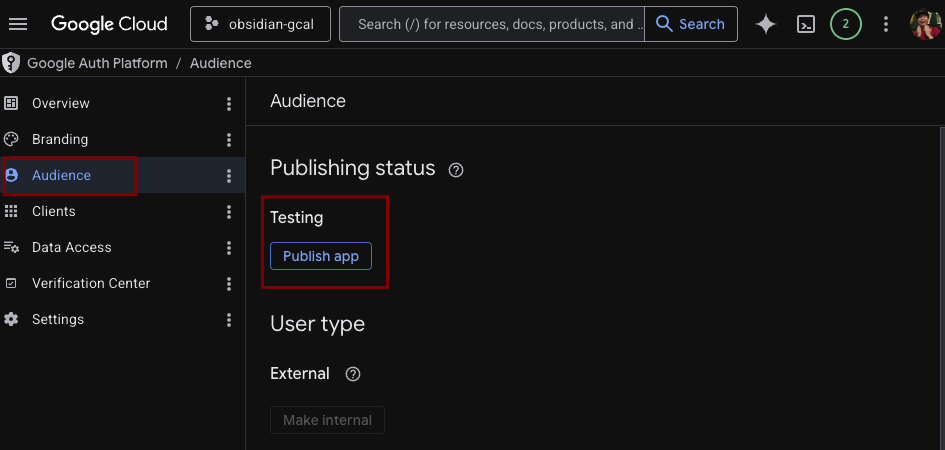Open the Gemini sparkle assistant
The height and width of the screenshot is (450, 945).
pos(766,24)
